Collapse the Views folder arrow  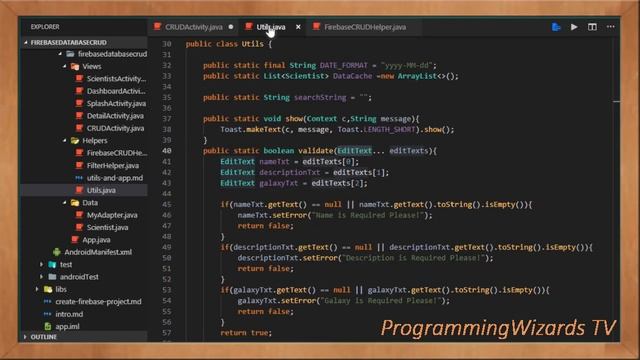coord(64,66)
